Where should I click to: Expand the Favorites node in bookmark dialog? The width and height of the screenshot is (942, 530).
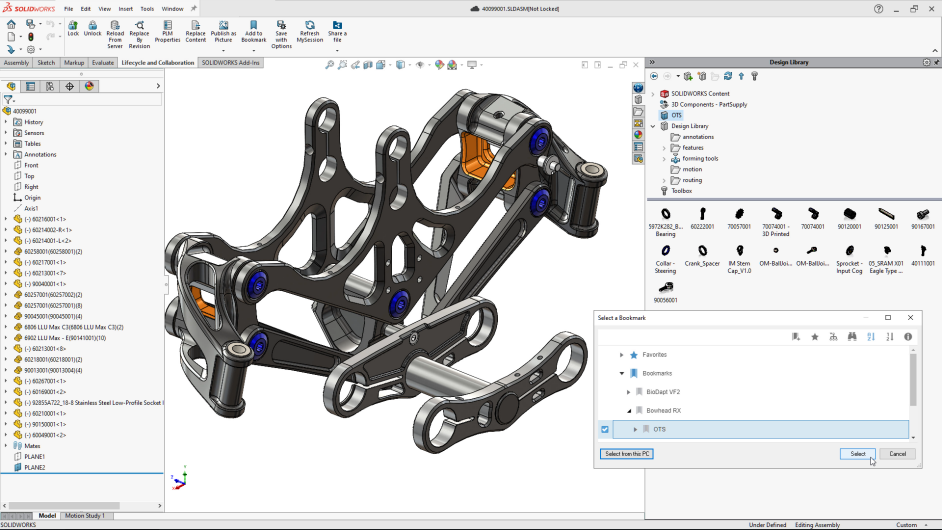pos(621,355)
